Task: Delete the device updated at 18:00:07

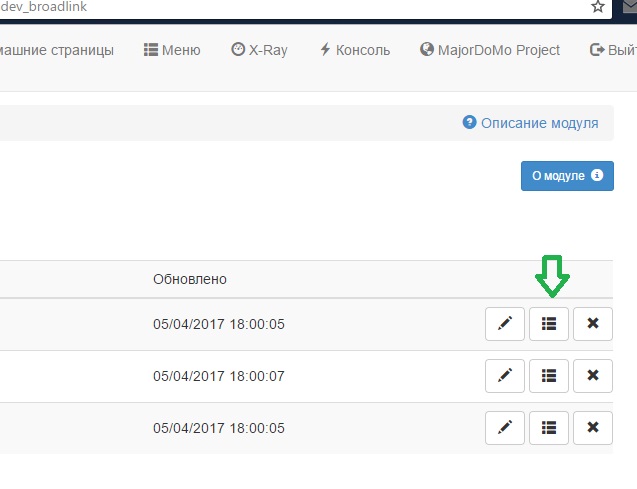Action: coord(593,376)
